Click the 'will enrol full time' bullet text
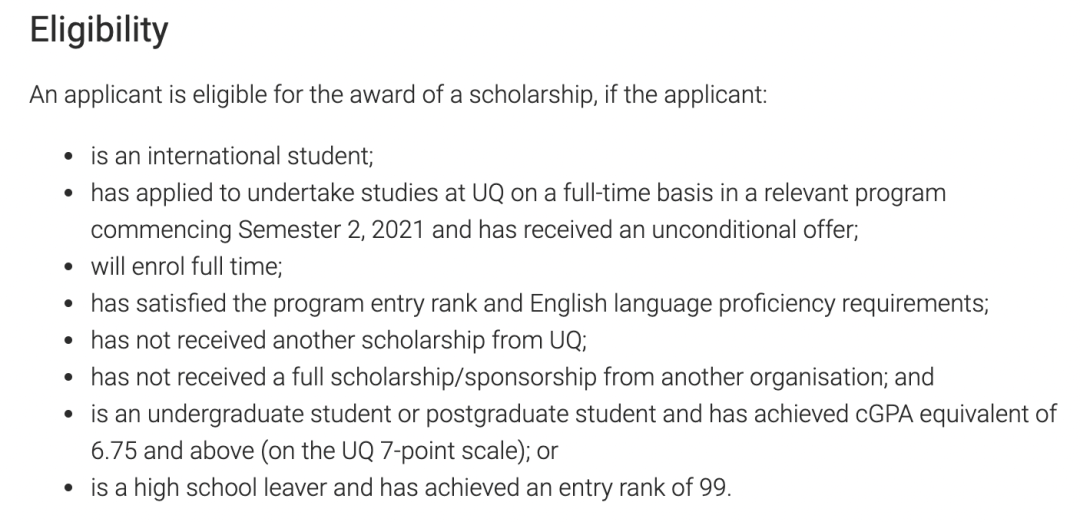Screen dimensions: 1080x522 (187, 267)
